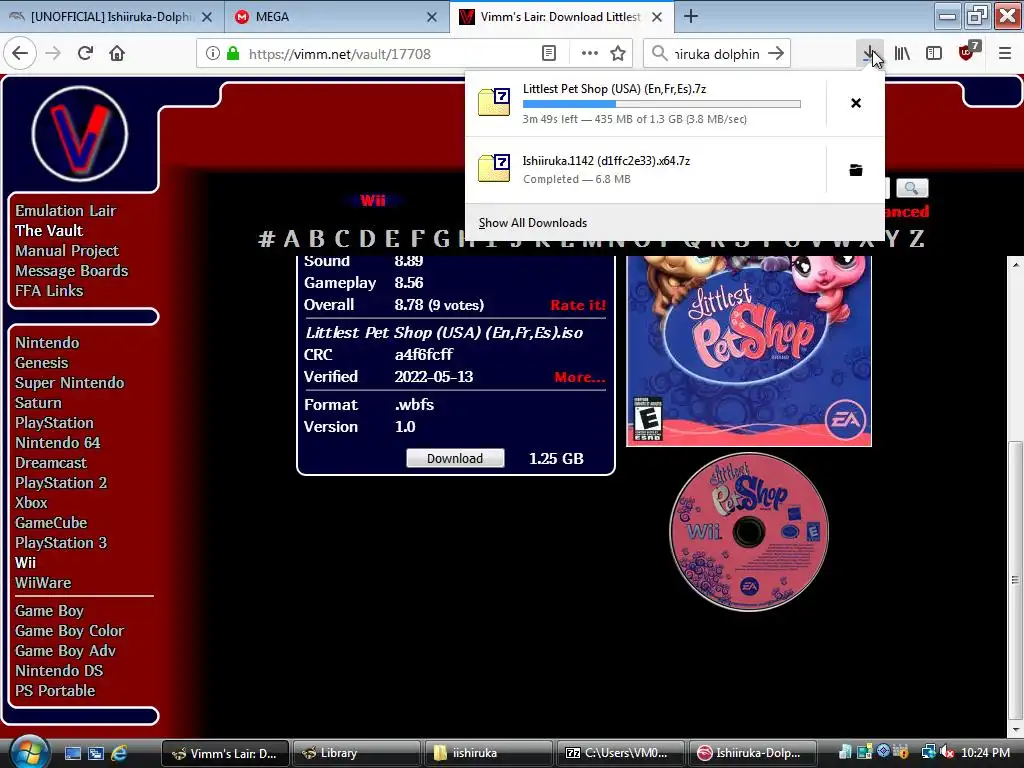The width and height of the screenshot is (1024, 768).
Task: Close the downloads panel via toolbar arrow
Action: click(x=869, y=54)
